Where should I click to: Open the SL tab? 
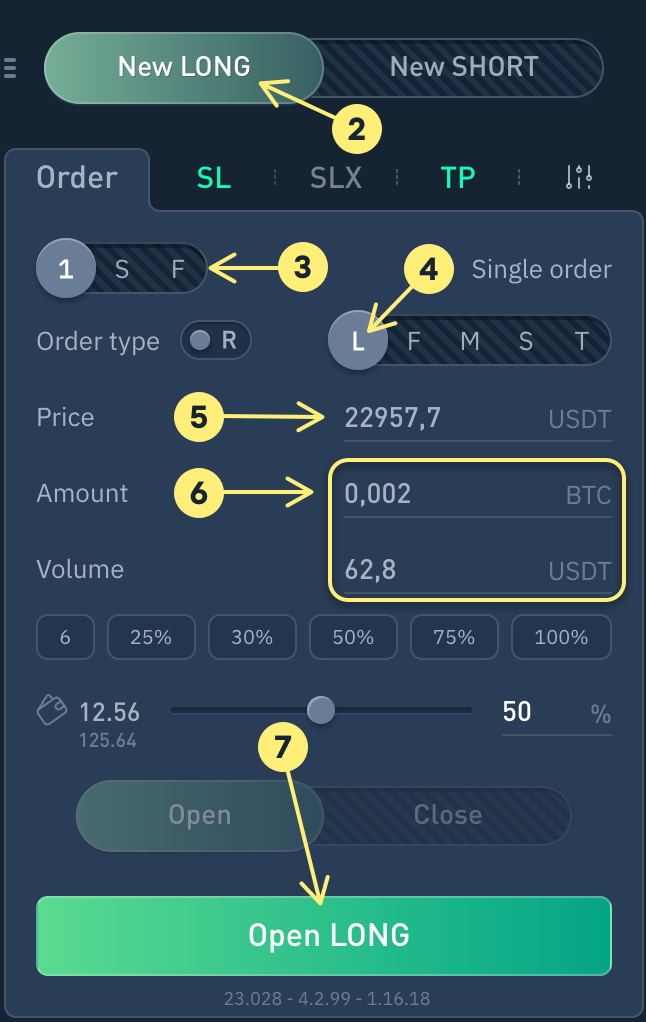(214, 178)
